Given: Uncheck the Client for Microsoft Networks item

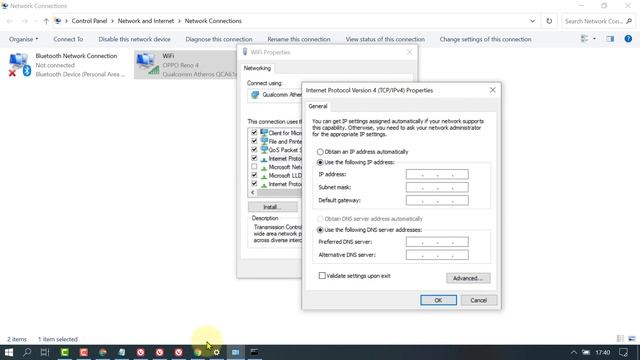Looking at the screenshot, I should pos(254,133).
